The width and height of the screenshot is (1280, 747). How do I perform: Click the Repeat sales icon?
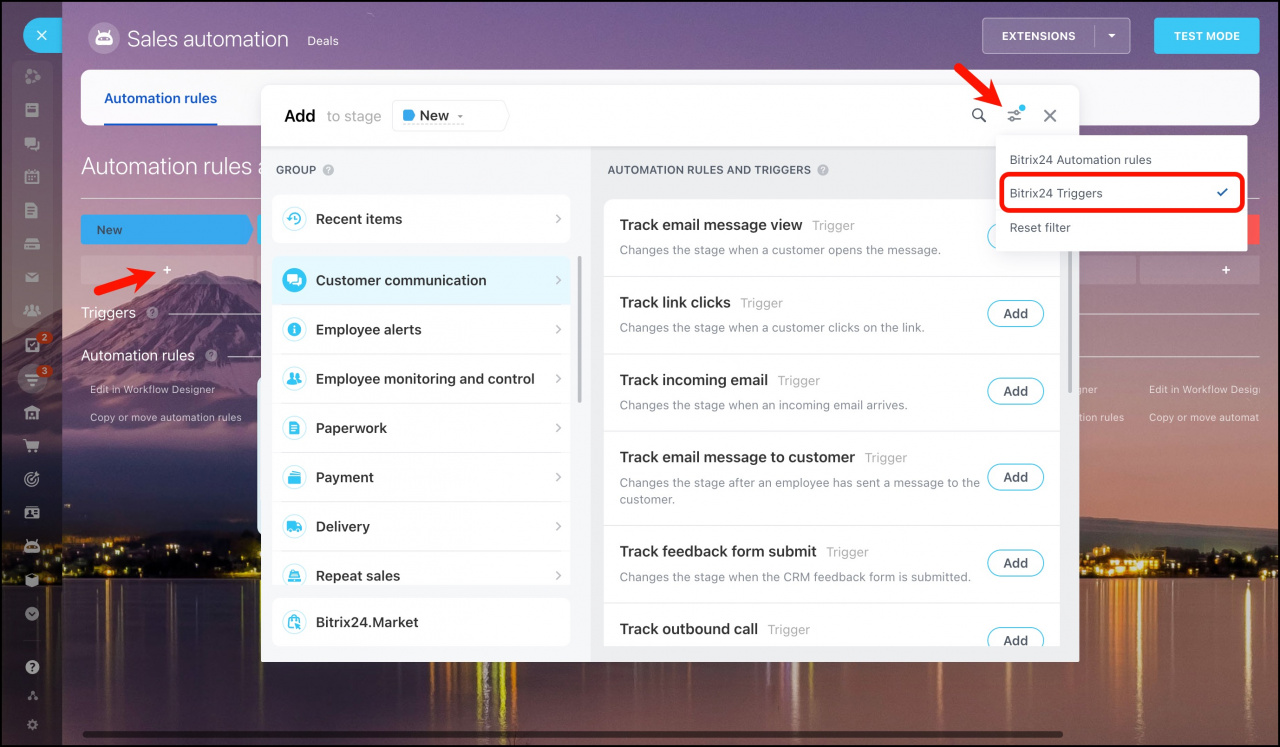(x=294, y=575)
